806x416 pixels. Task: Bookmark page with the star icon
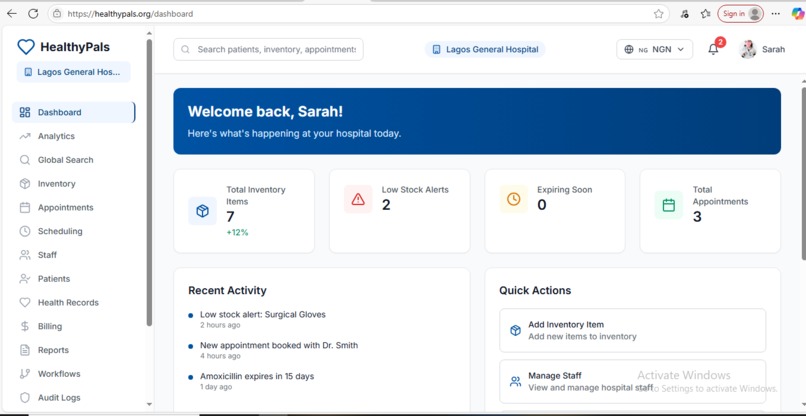pyautogui.click(x=658, y=14)
